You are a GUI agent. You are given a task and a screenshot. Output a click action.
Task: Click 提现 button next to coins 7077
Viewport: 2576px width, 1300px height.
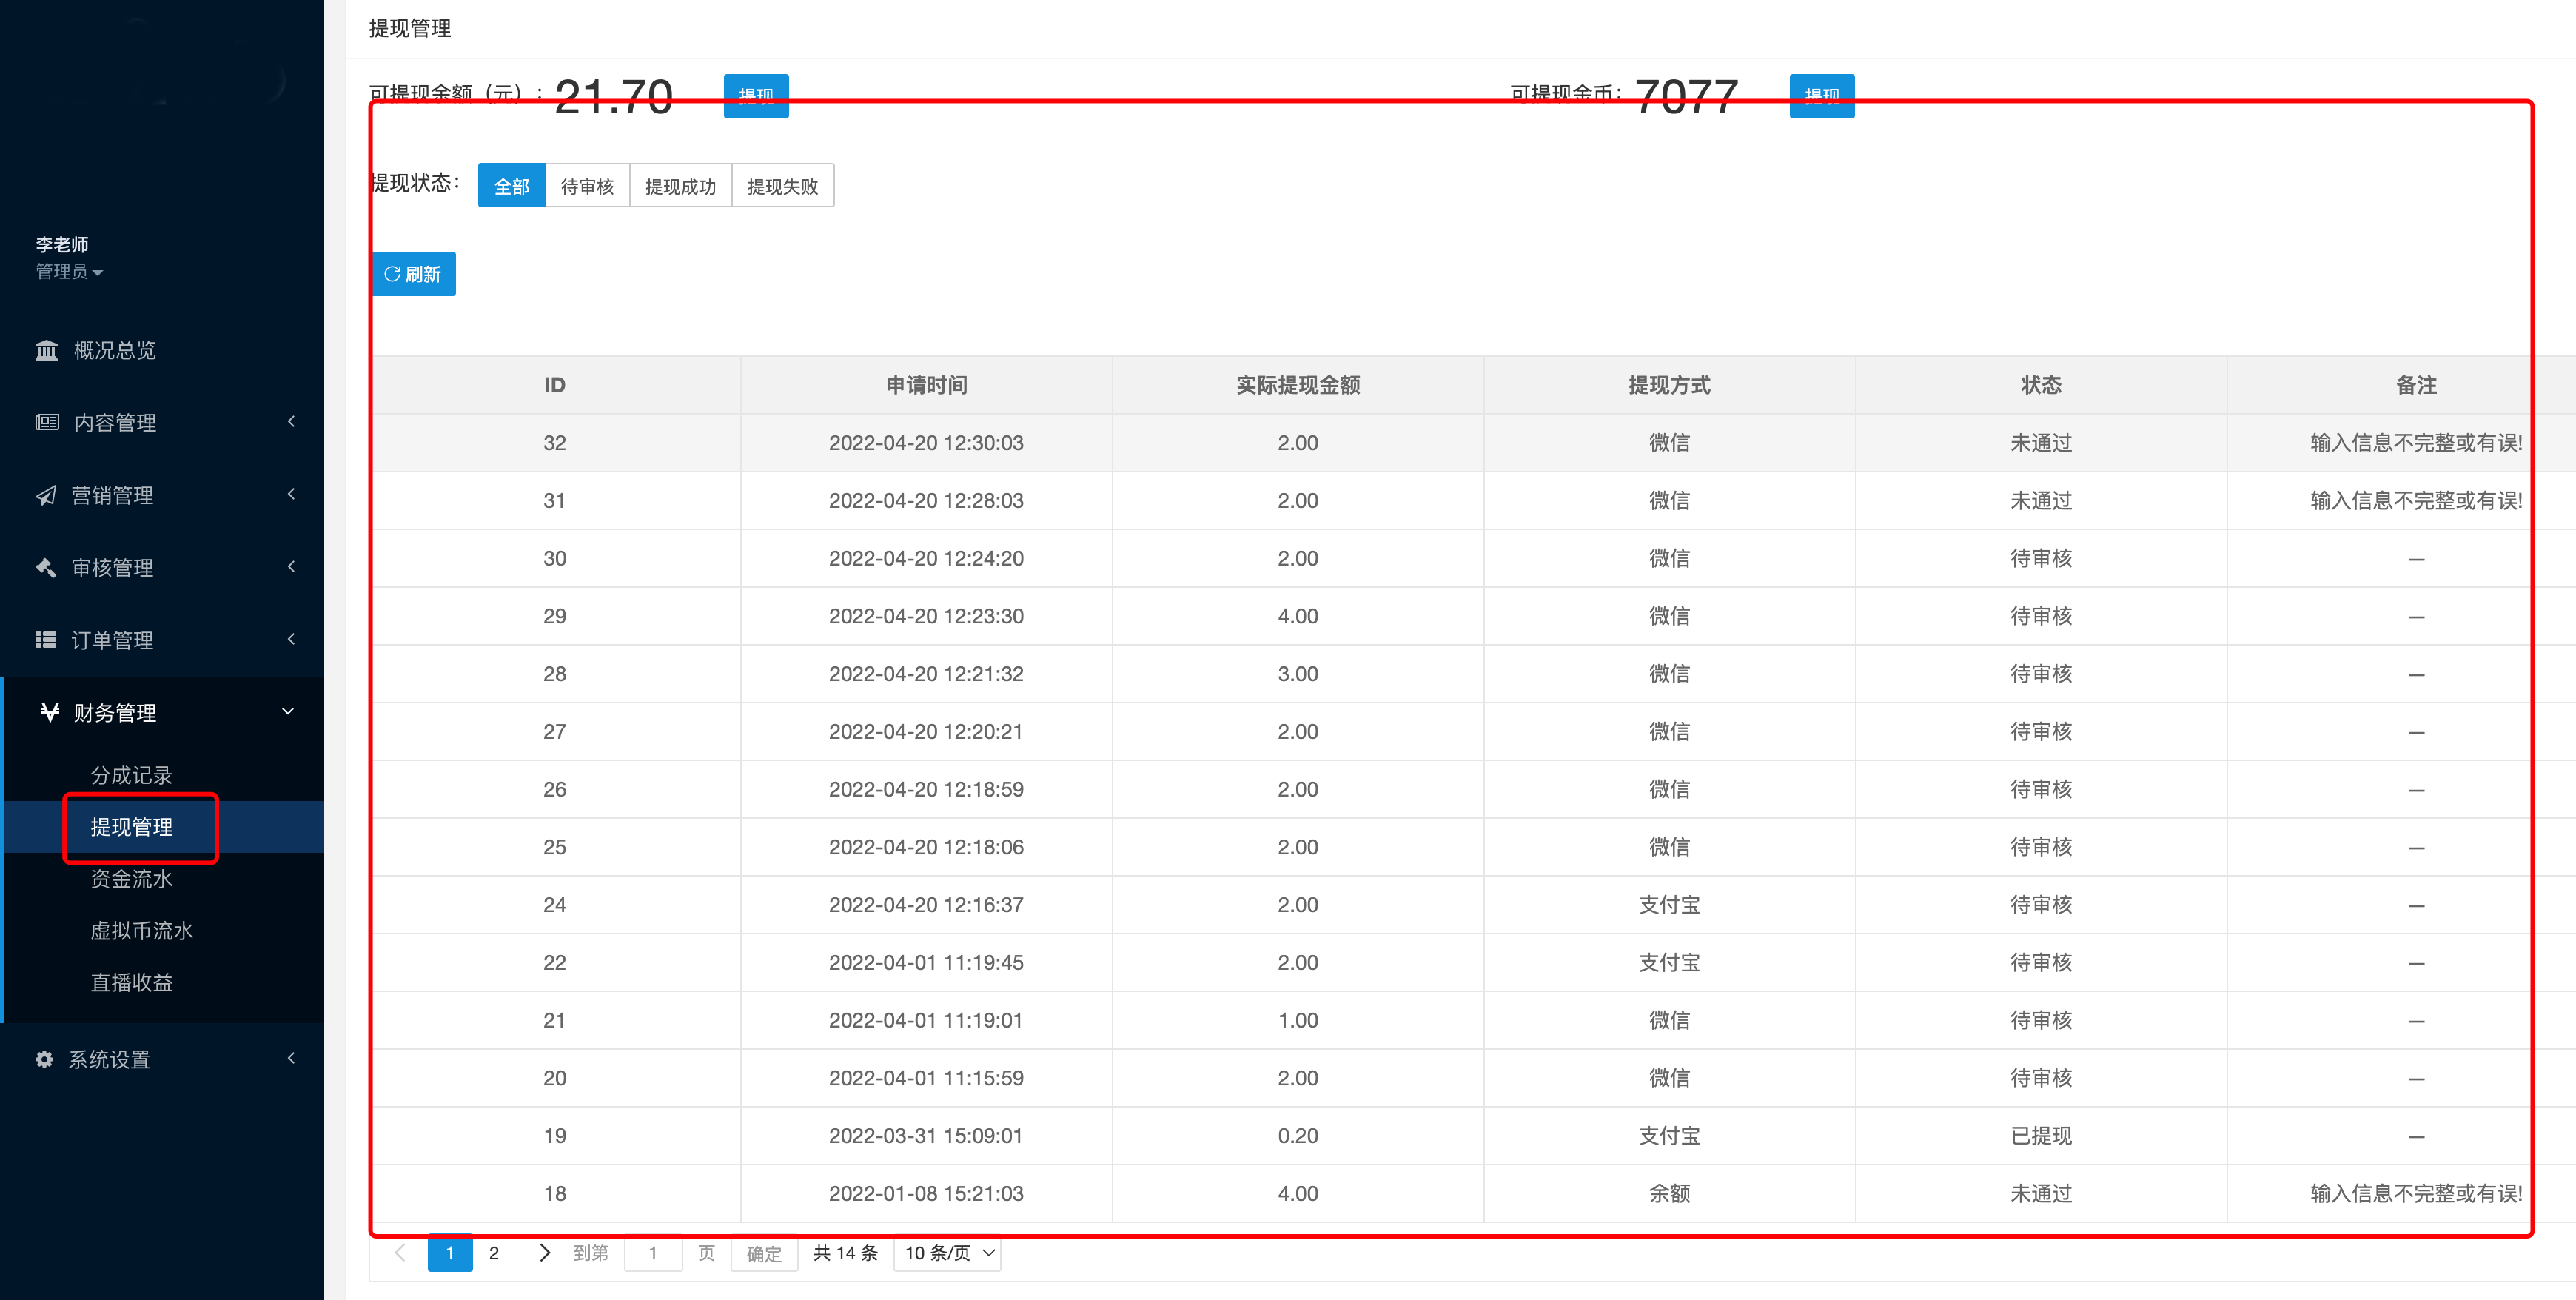[x=1822, y=96]
